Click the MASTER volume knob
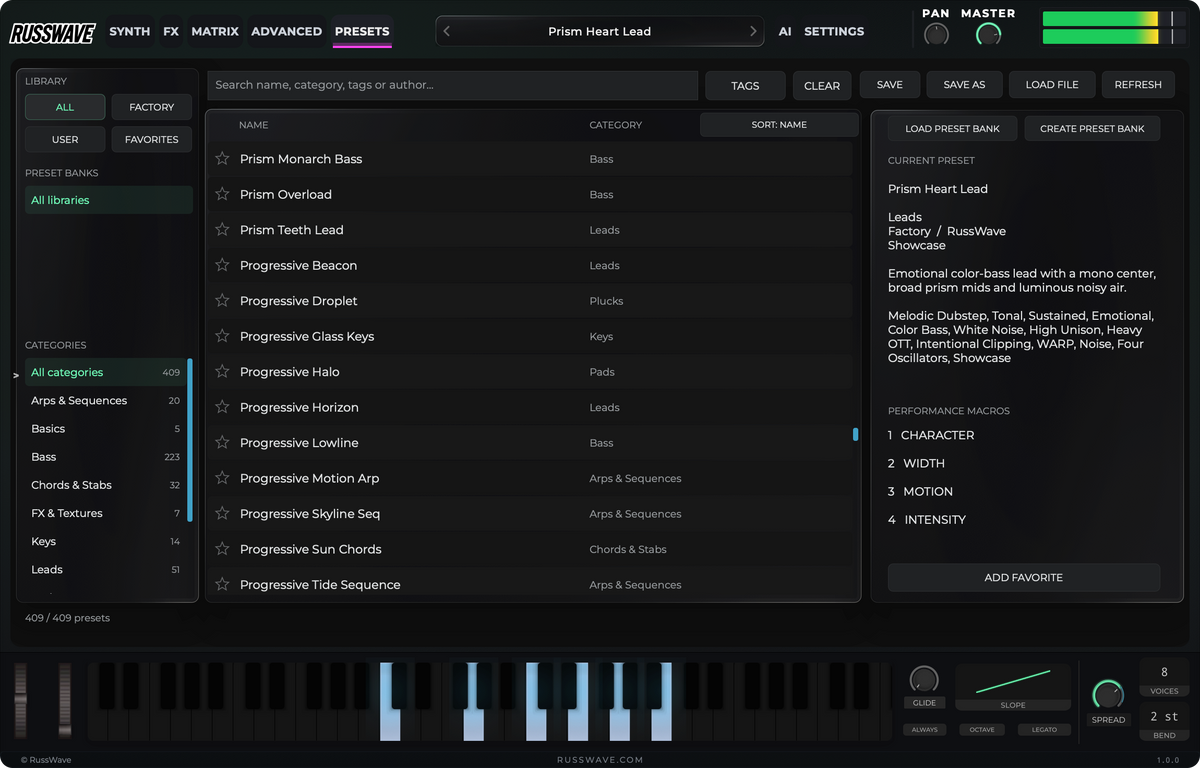1200x768 pixels. click(x=988, y=35)
